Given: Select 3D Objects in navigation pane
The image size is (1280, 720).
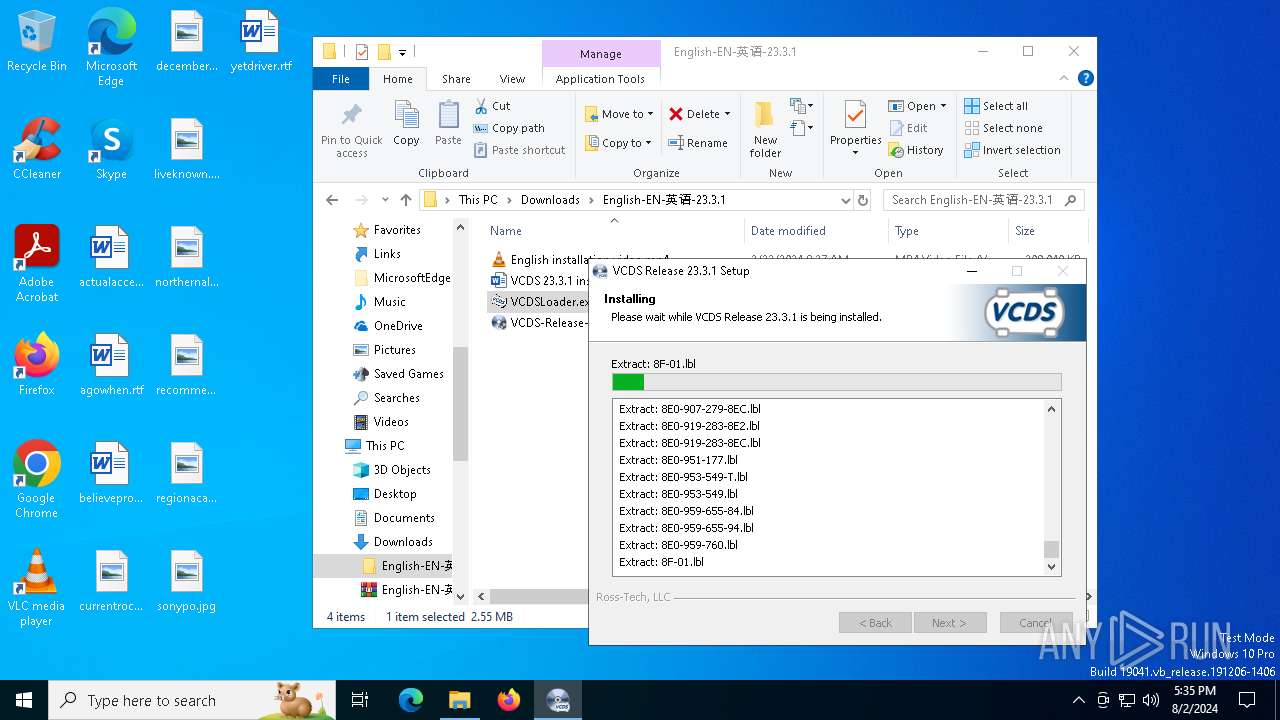Looking at the screenshot, I should 401,470.
